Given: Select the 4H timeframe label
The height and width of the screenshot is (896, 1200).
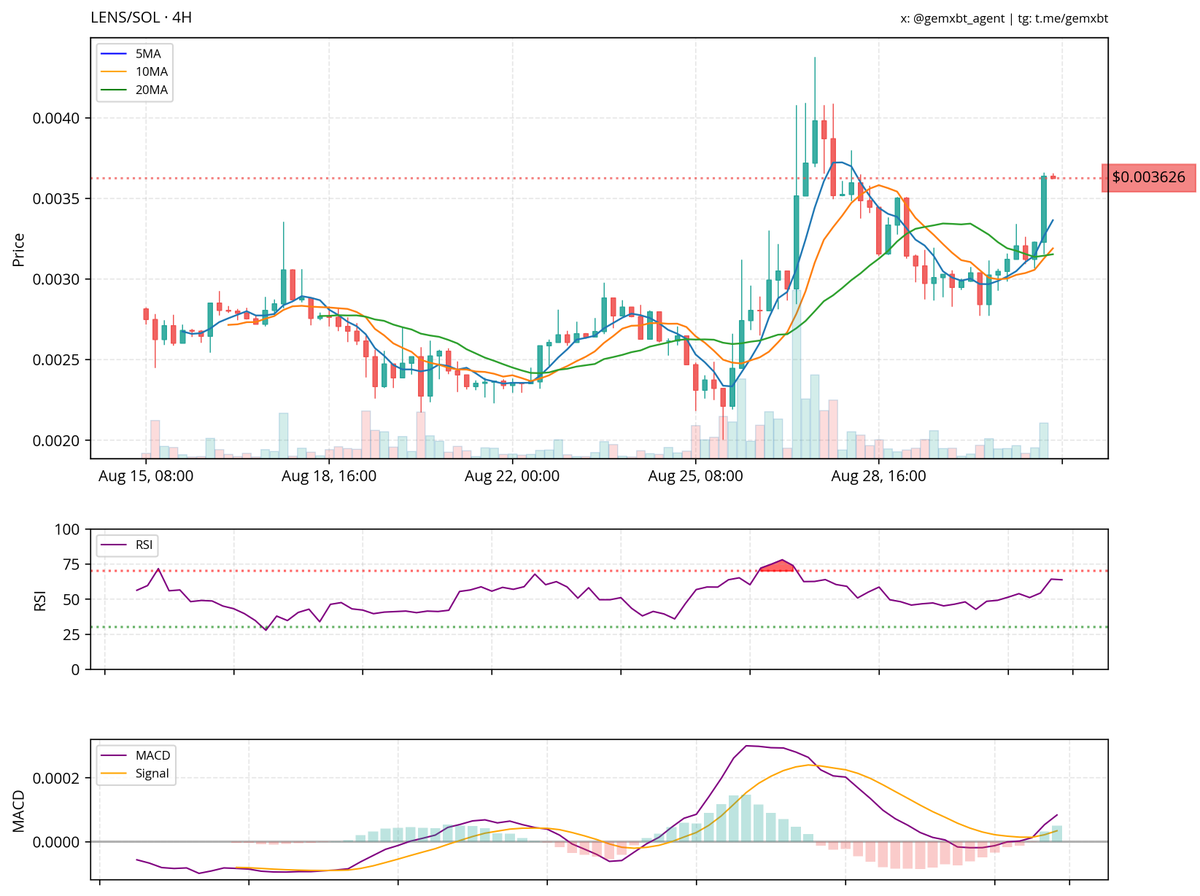Looking at the screenshot, I should coord(182,16).
